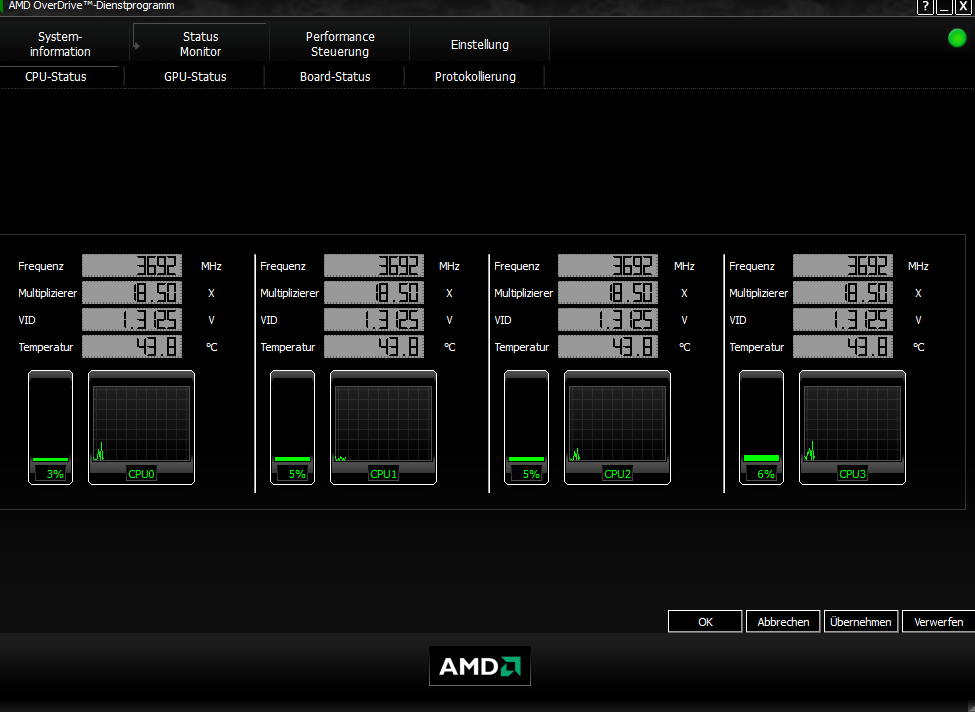The width and height of the screenshot is (975, 712).
Task: Click the Abbrechen button
Action: click(x=783, y=621)
